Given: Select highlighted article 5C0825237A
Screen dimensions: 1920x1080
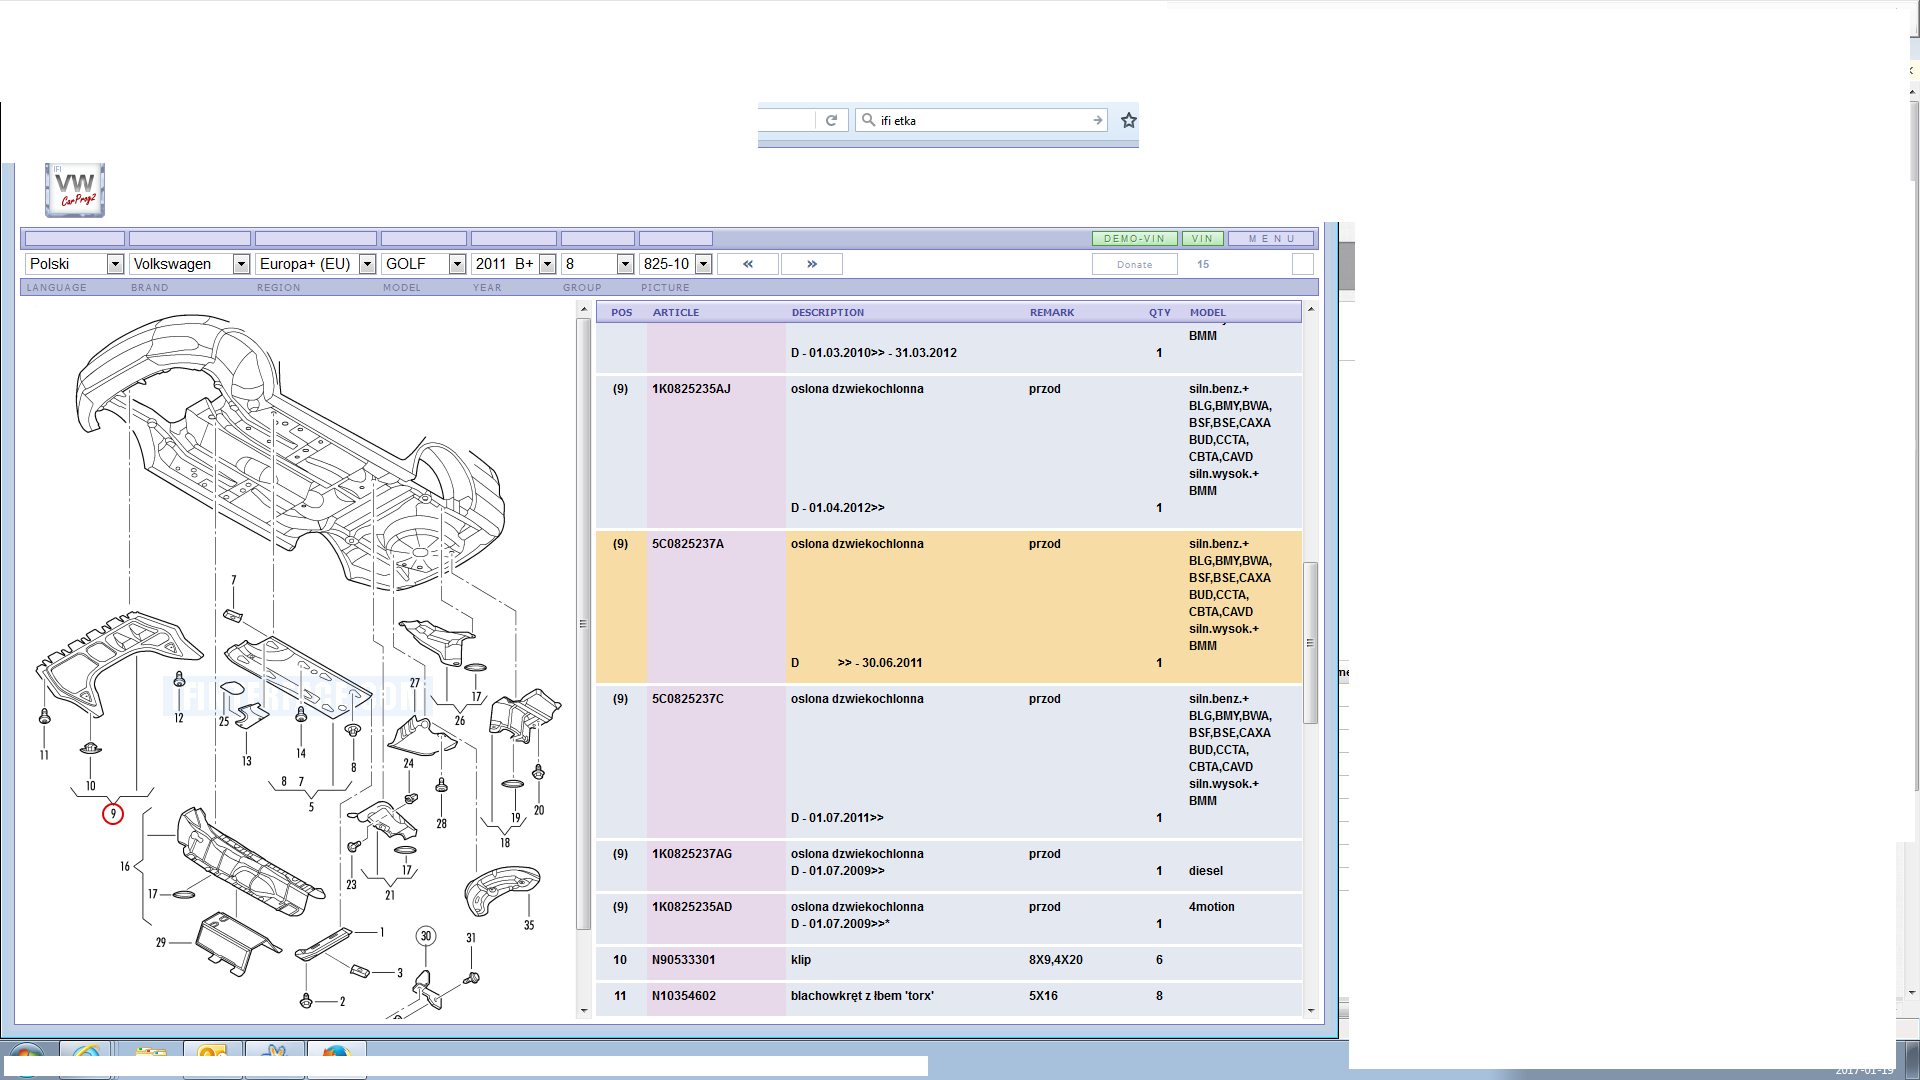Looking at the screenshot, I should [x=688, y=544].
